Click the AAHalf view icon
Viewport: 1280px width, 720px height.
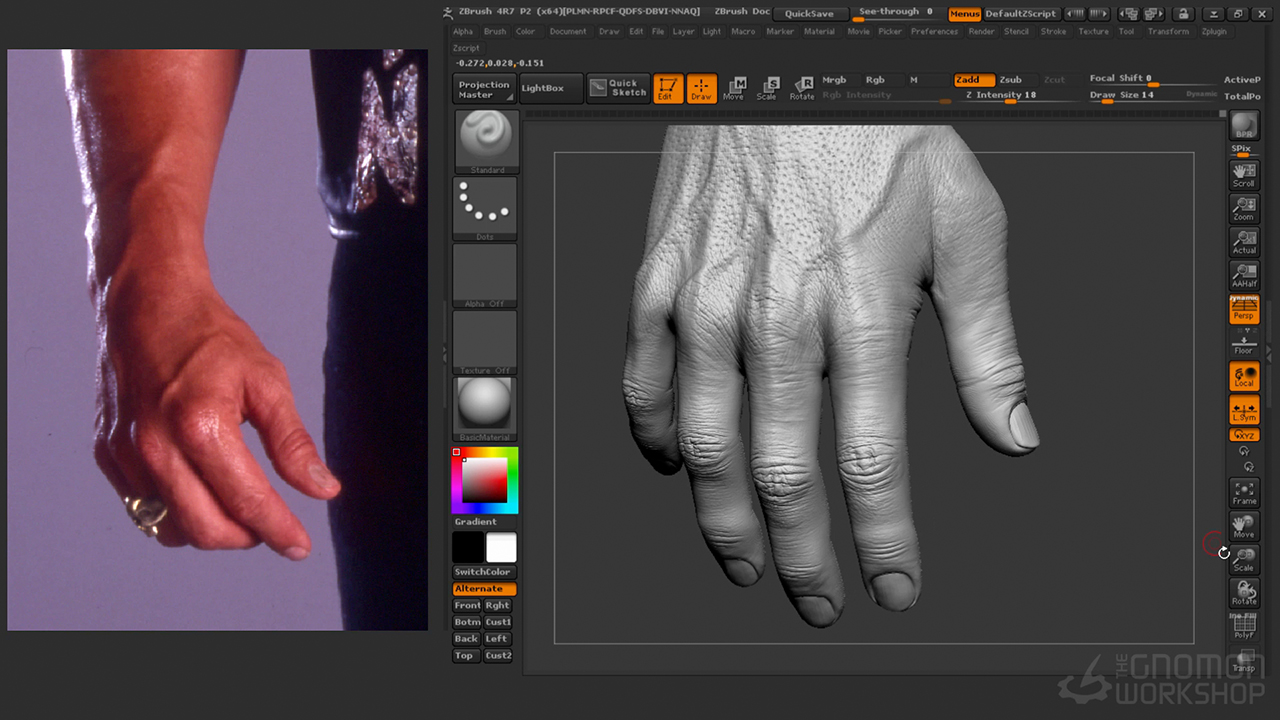[1244, 276]
